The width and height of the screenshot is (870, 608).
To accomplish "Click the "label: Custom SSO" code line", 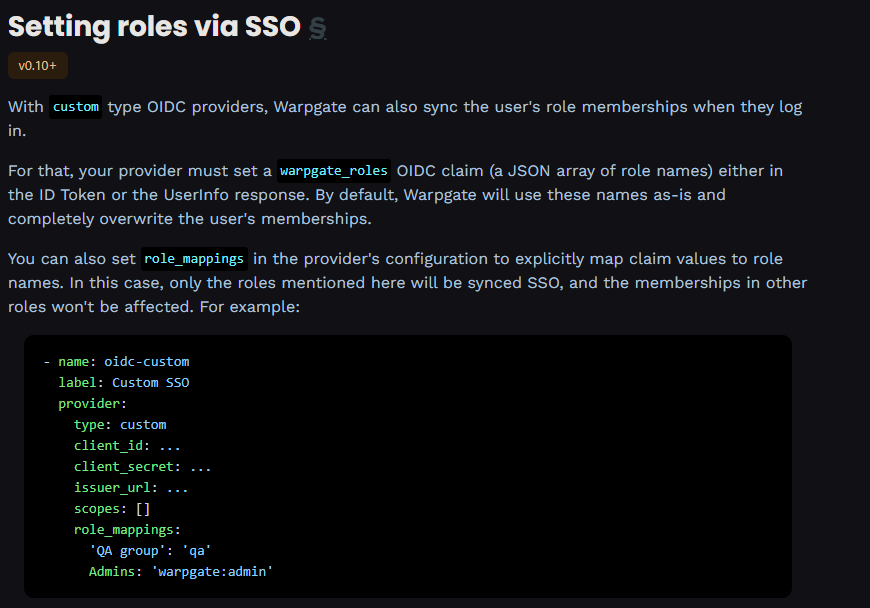I will click(124, 383).
